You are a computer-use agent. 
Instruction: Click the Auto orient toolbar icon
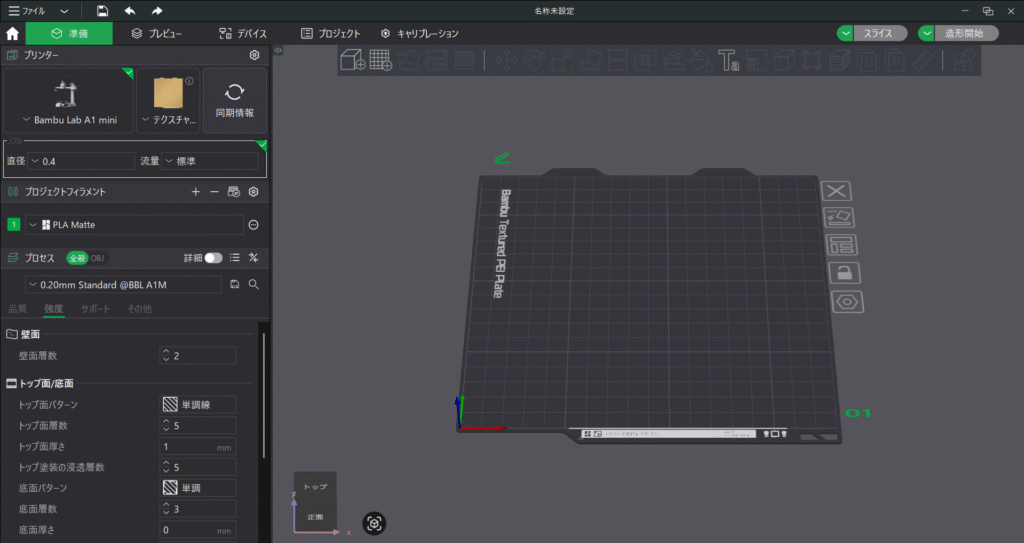pyautogui.click(x=409, y=60)
